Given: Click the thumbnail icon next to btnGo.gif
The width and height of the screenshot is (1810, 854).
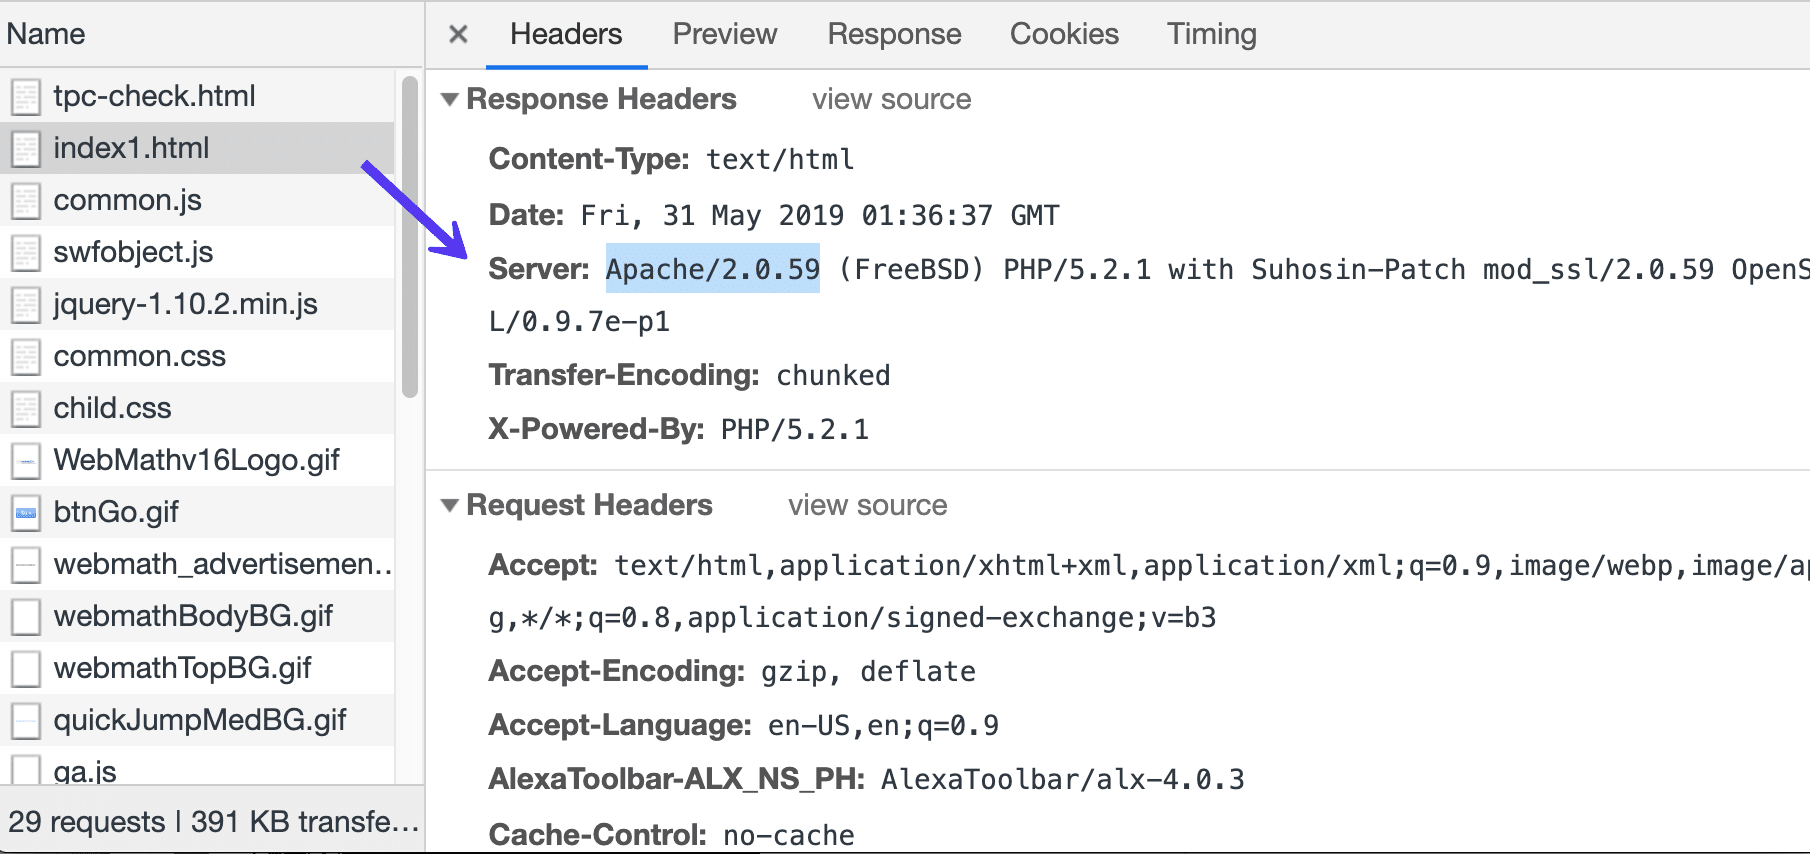Looking at the screenshot, I should (24, 512).
